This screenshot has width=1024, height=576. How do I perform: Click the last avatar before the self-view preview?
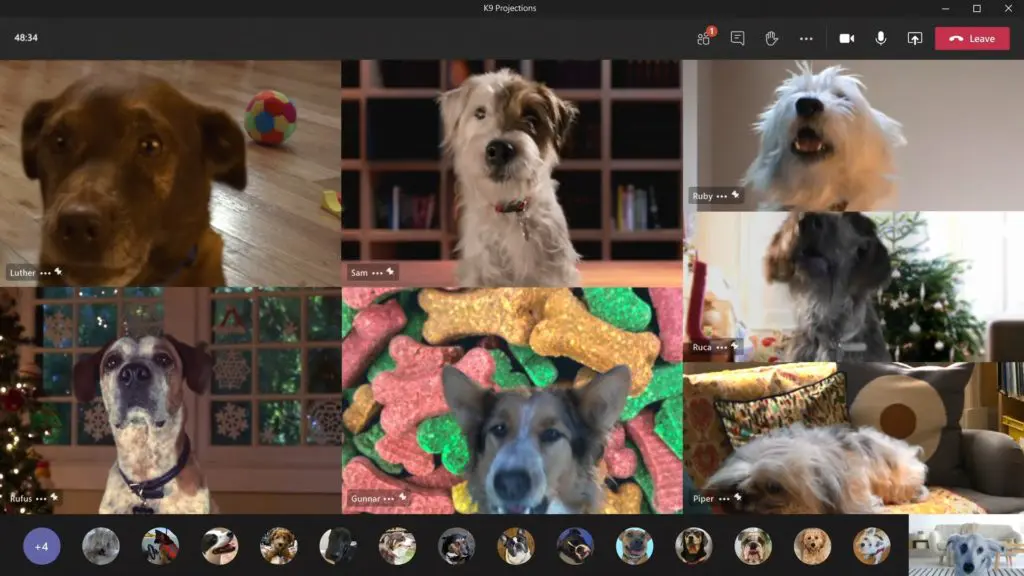coord(872,546)
